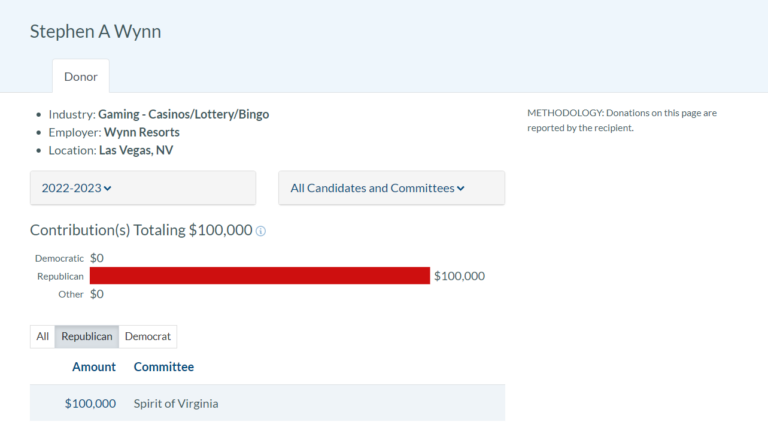The height and width of the screenshot is (443, 768).
Task: Click the chevron arrow next to 2022-2023
Action: (x=108, y=189)
